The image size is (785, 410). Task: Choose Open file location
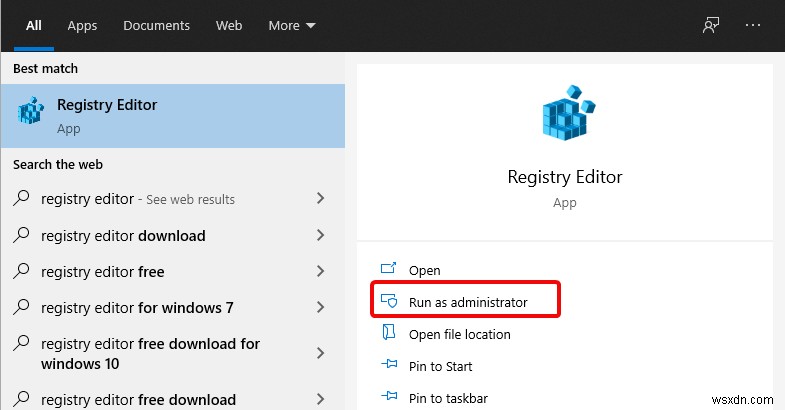(x=460, y=334)
